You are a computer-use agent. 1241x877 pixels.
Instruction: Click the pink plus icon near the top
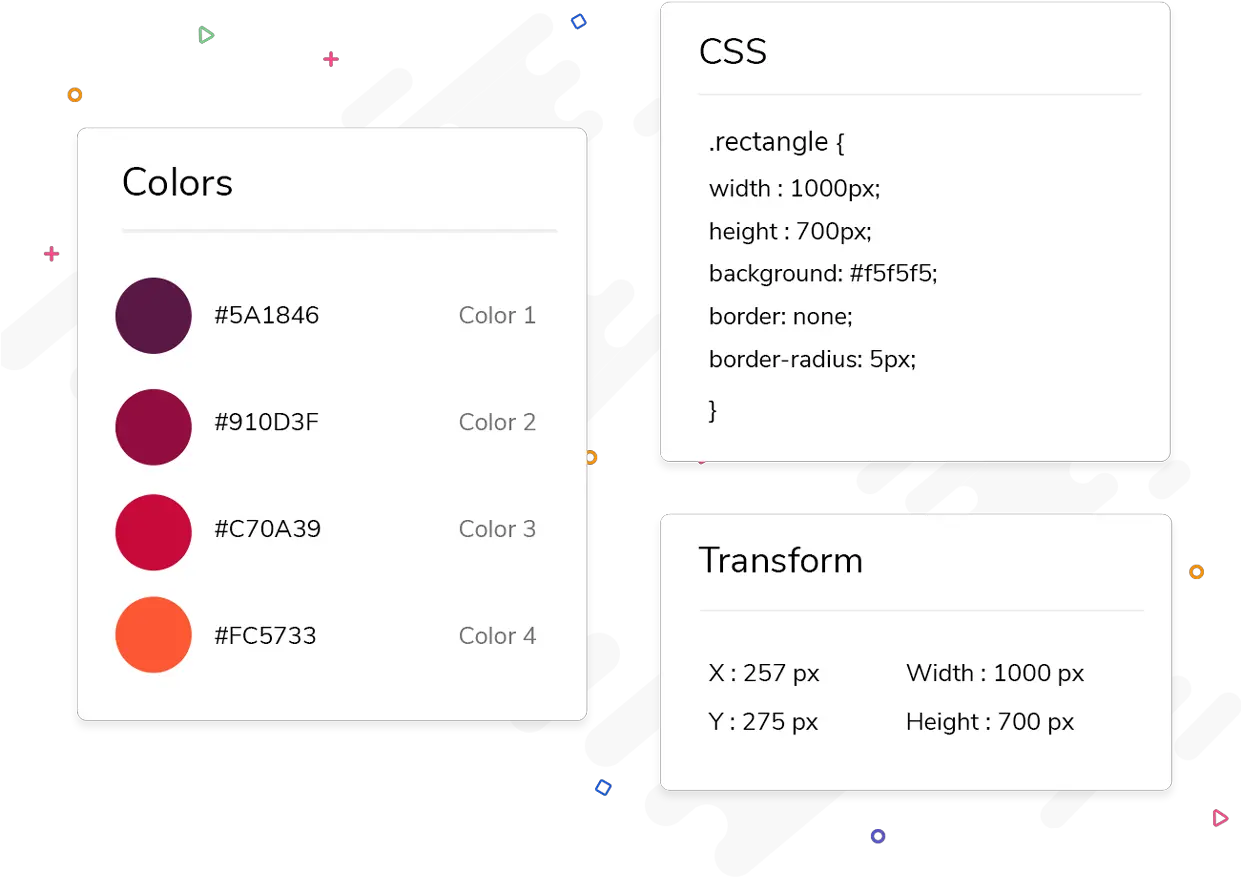pyautogui.click(x=331, y=59)
